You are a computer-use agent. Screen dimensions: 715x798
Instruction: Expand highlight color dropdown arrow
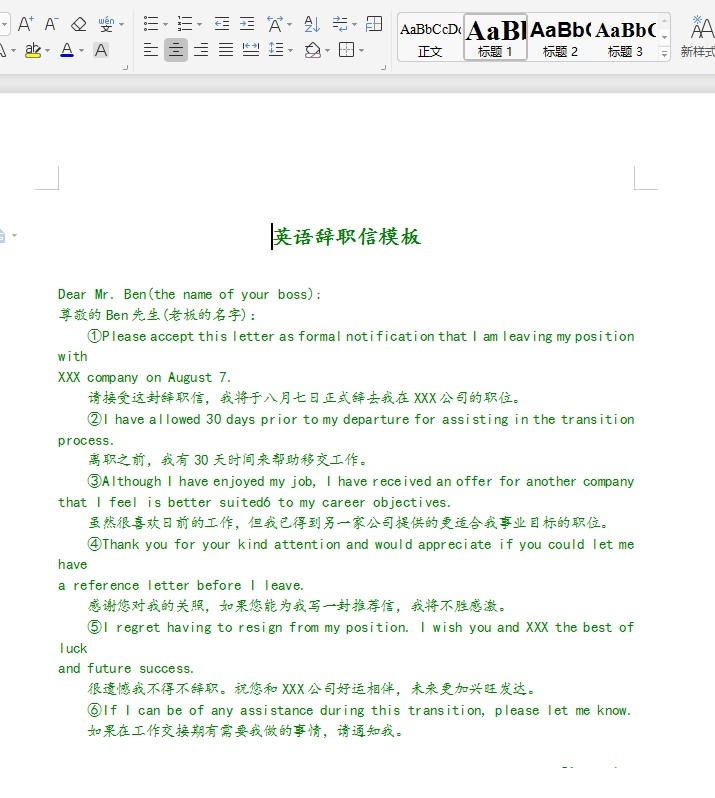click(47, 50)
